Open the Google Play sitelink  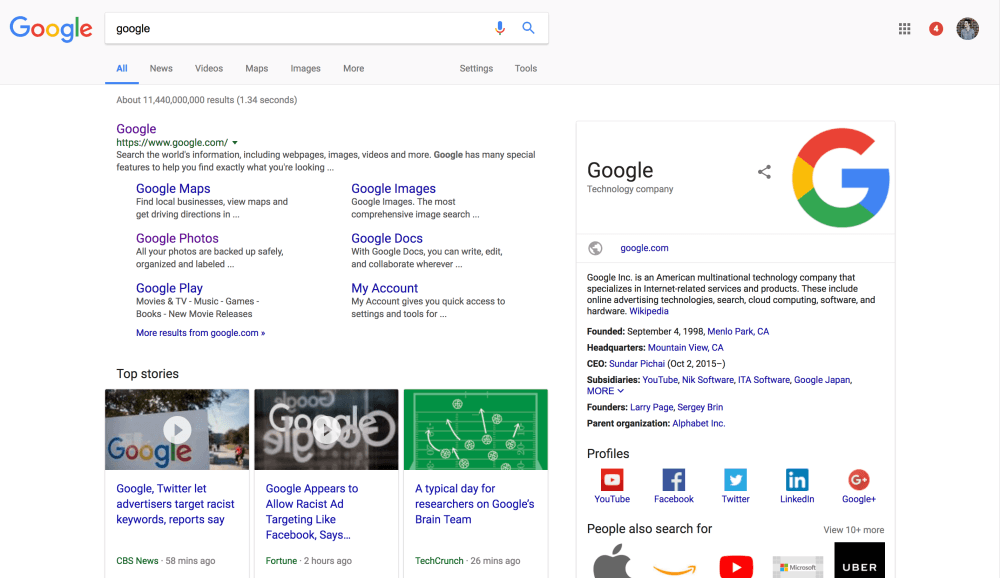pos(169,288)
